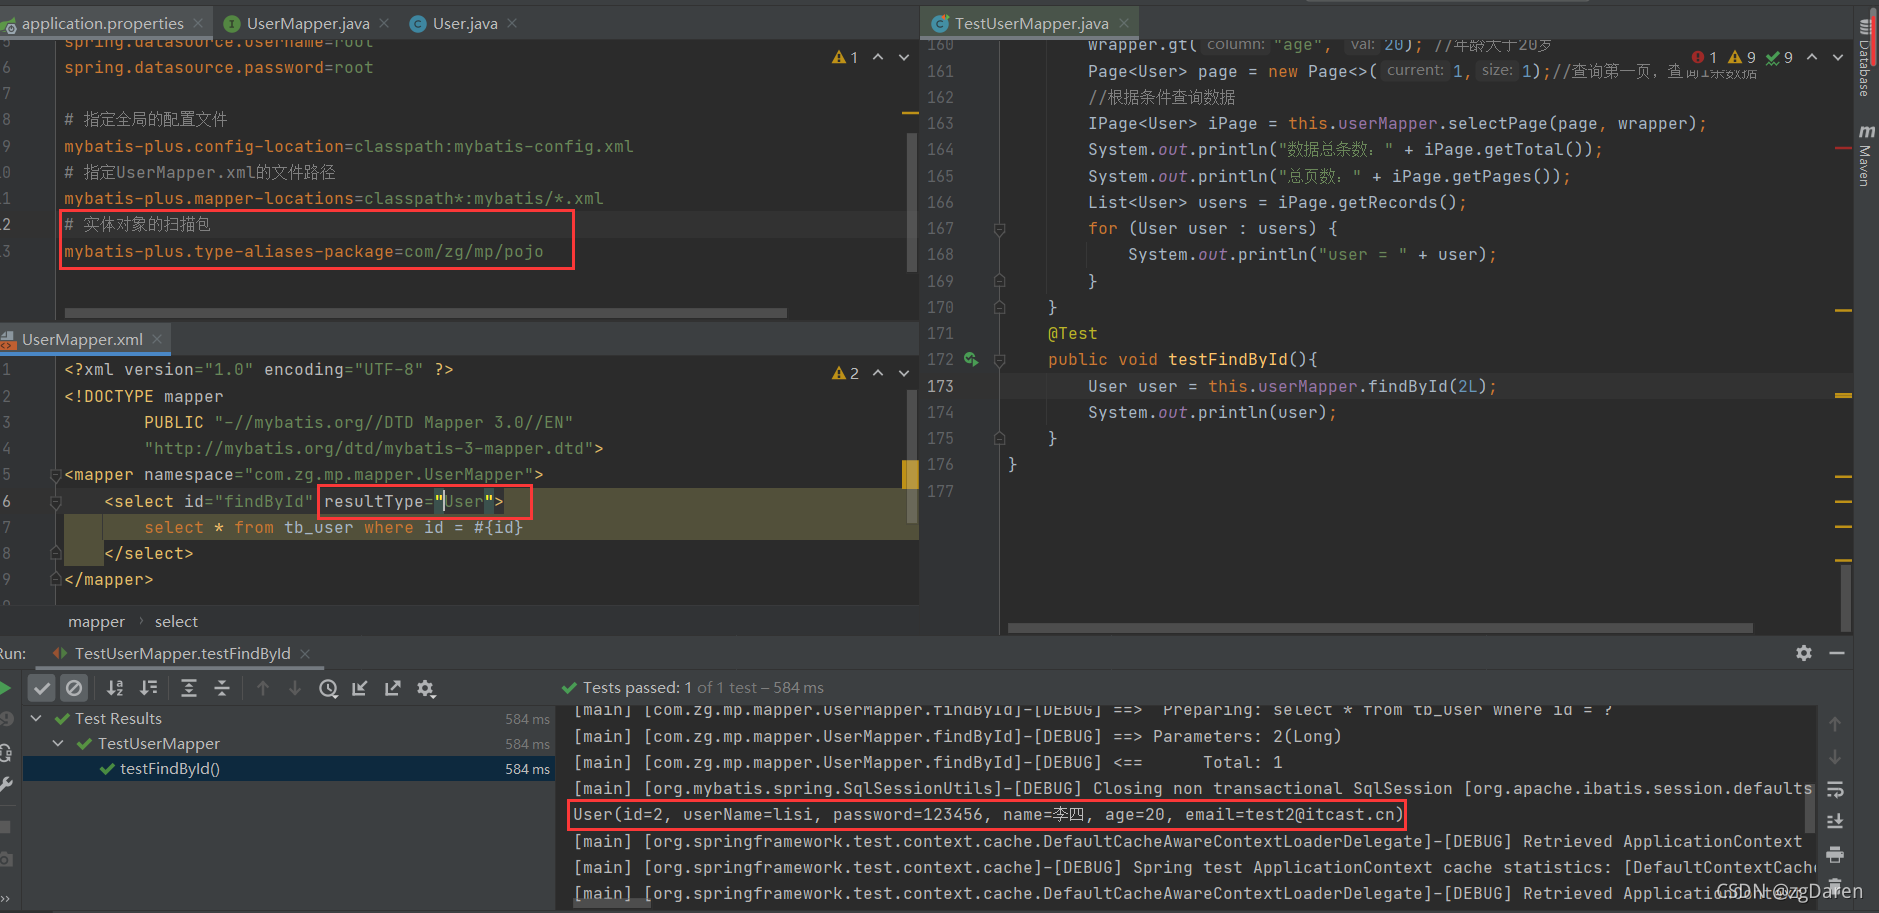Image resolution: width=1879 pixels, height=913 pixels.
Task: Toggle Show Passed tests checkmark button
Action: pos(42,688)
